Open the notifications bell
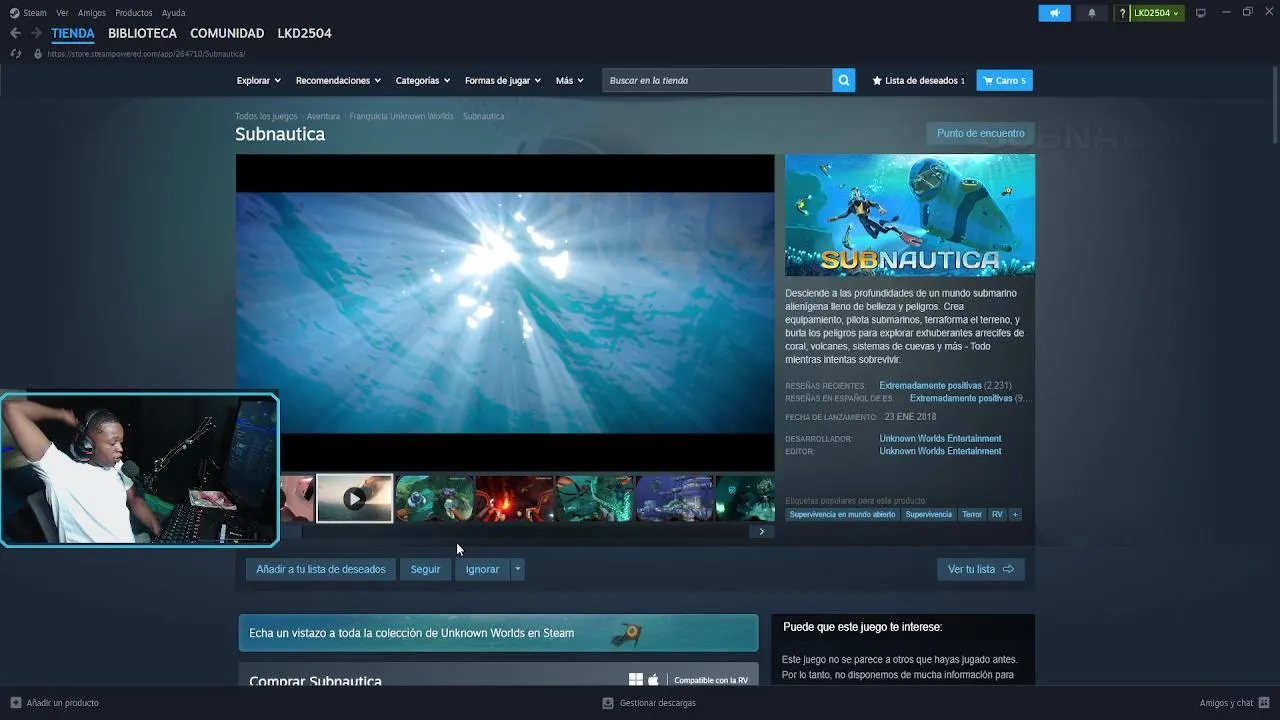This screenshot has height=720, width=1280. [x=1092, y=13]
